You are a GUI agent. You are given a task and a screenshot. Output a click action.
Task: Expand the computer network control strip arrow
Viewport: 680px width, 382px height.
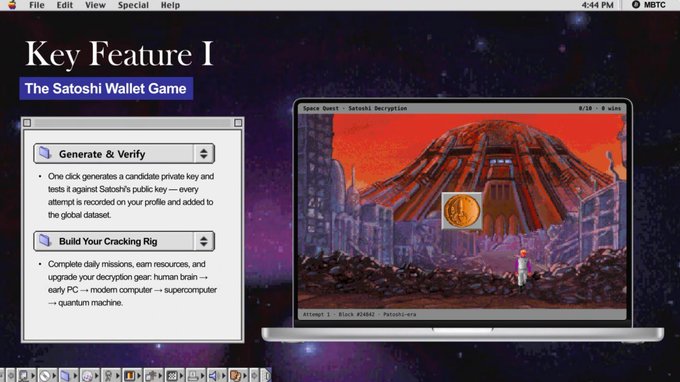pyautogui.click(x=33, y=375)
